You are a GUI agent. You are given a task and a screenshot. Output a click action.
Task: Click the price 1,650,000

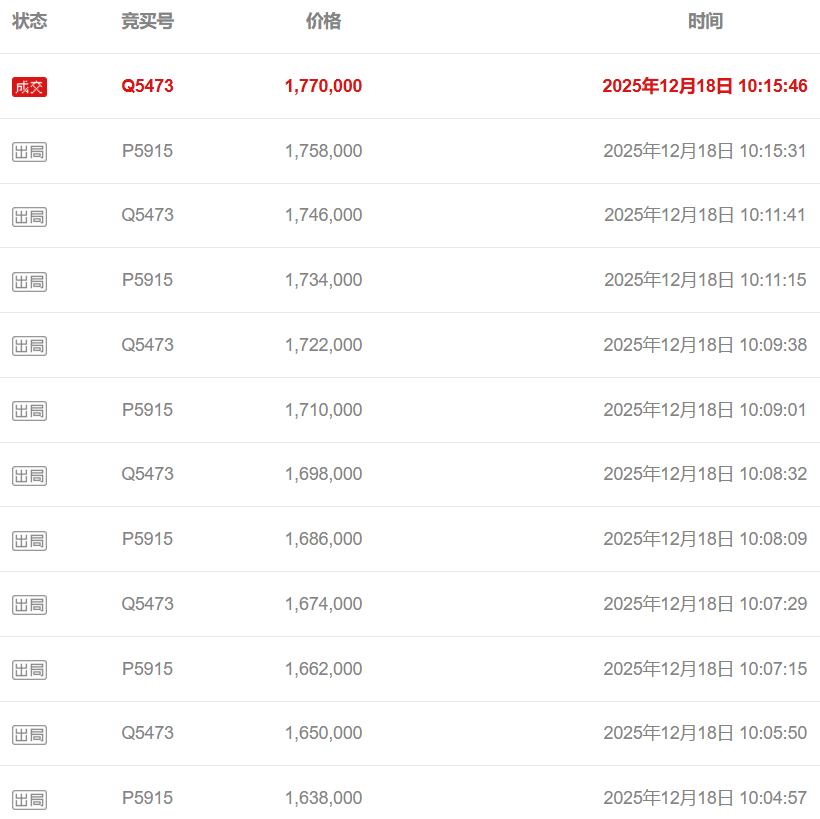(x=323, y=733)
